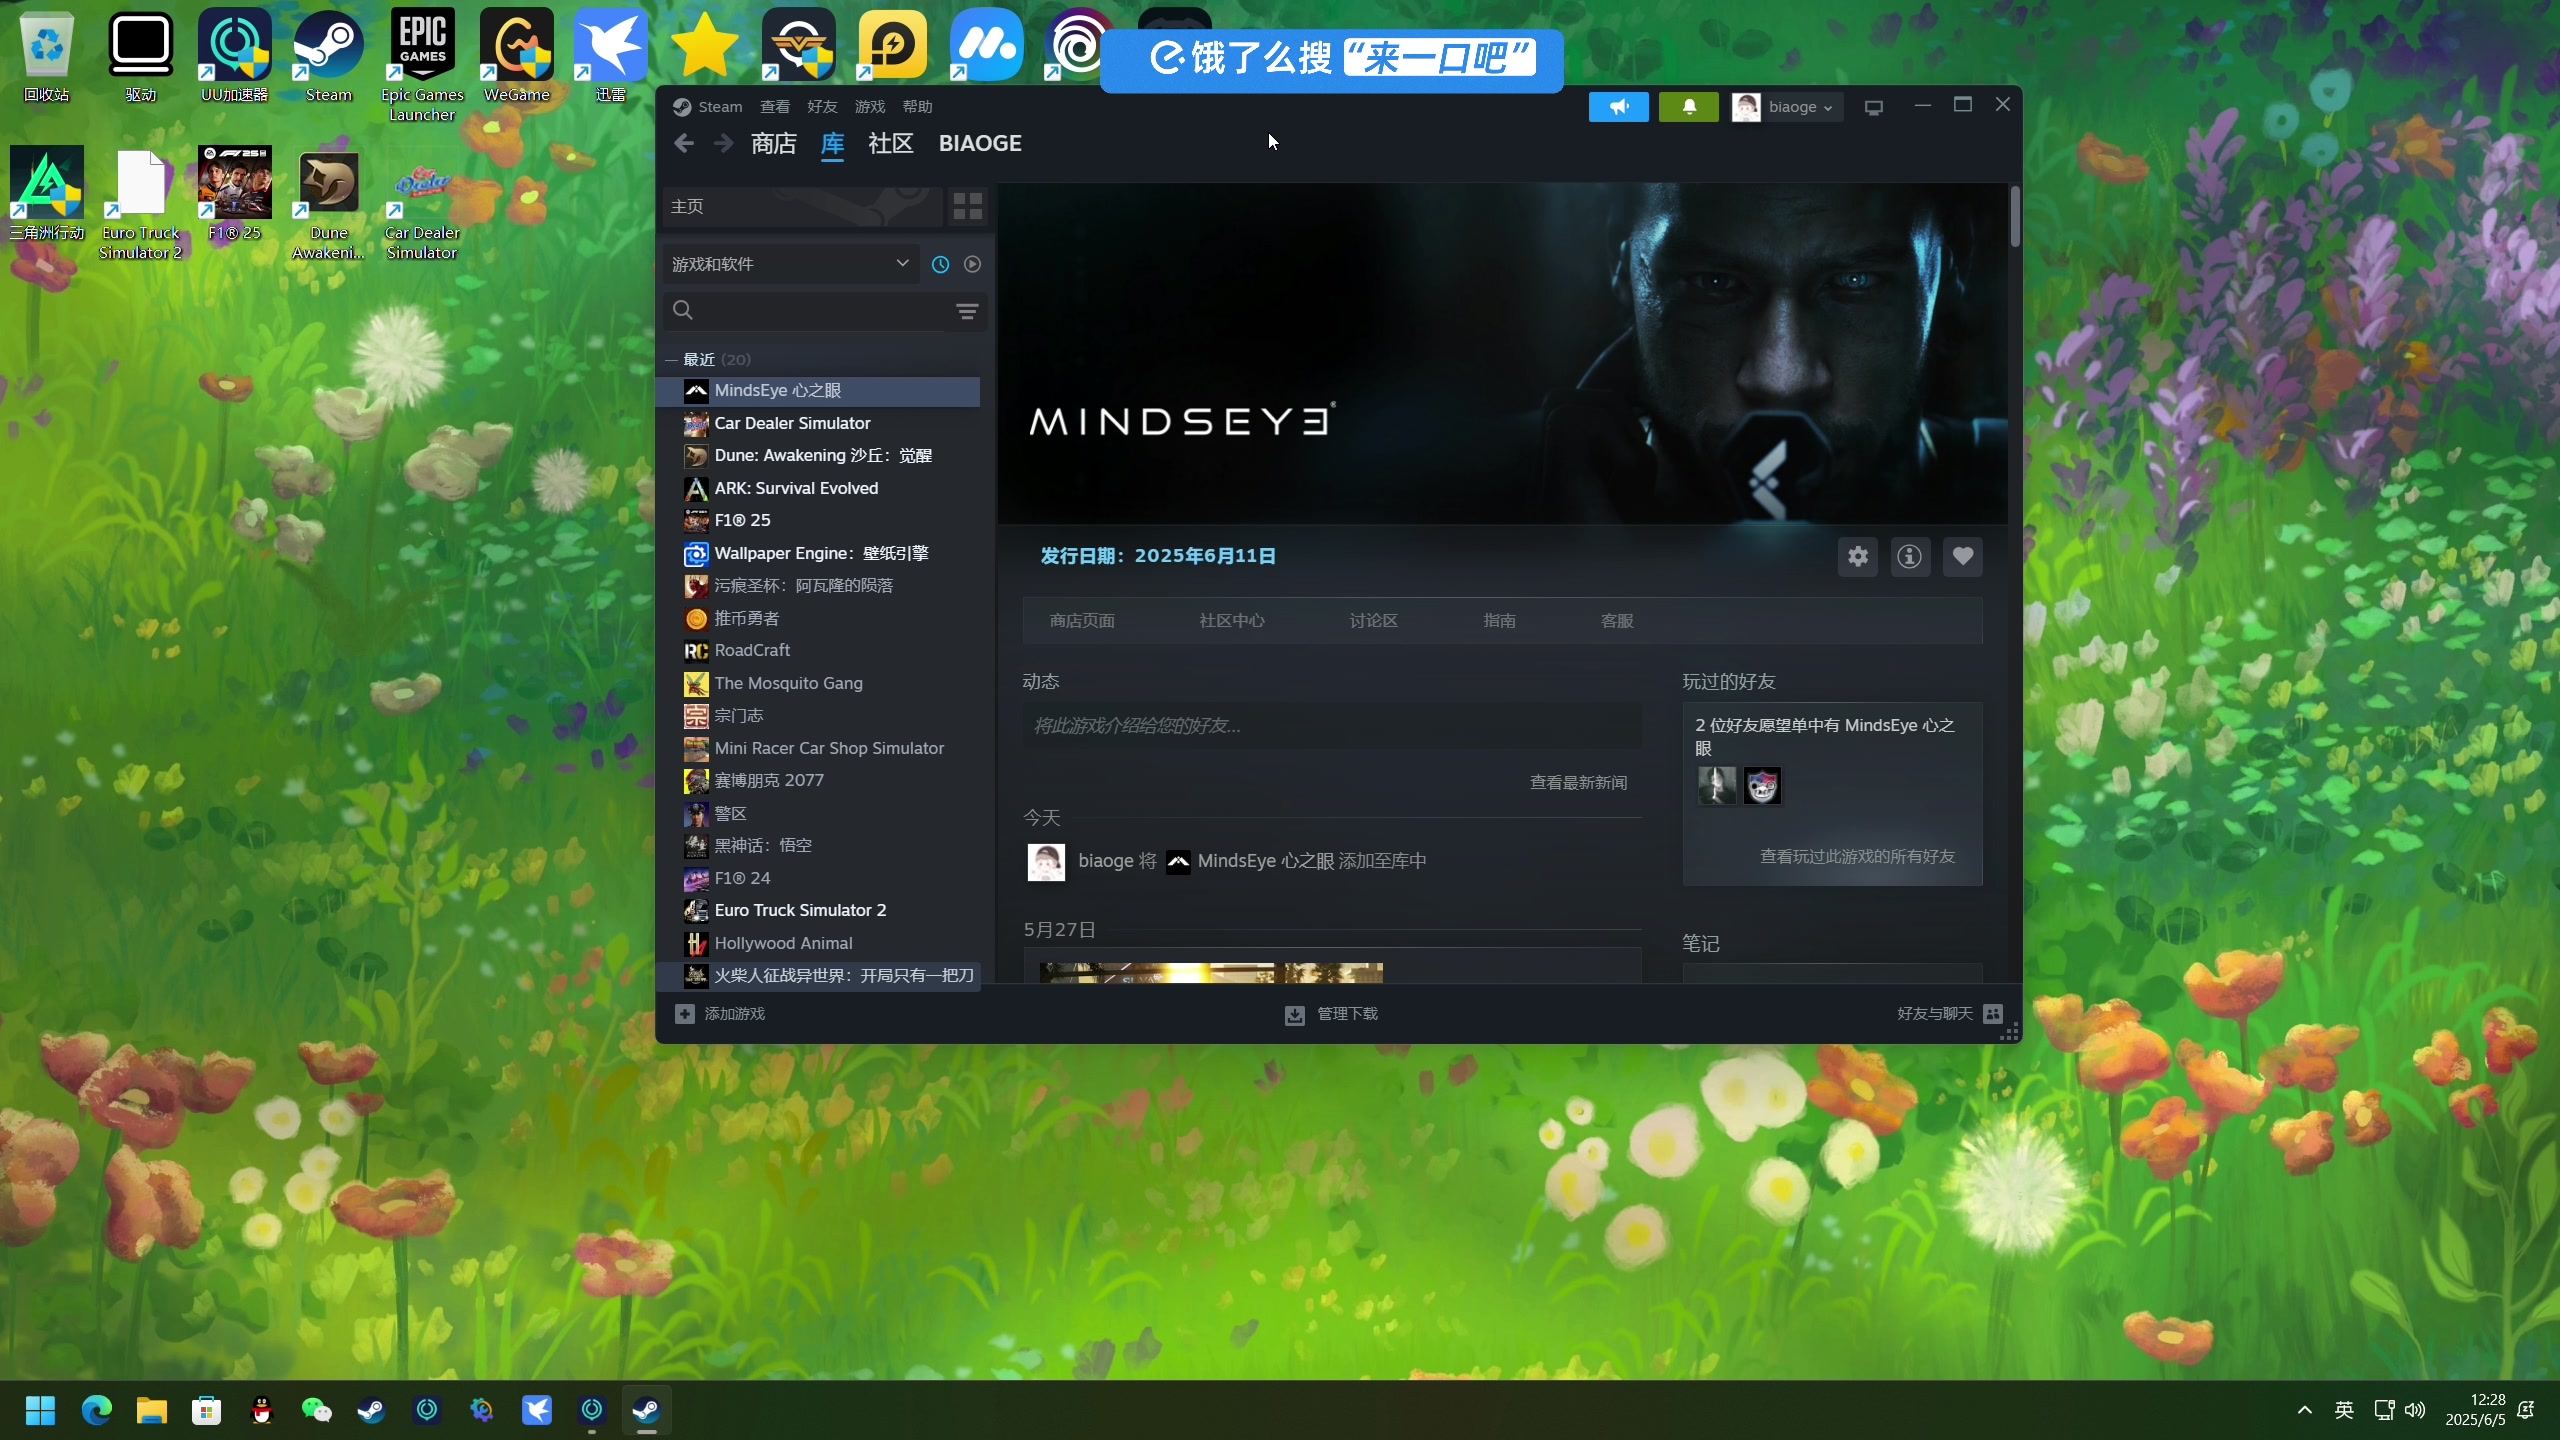
Task: Open the 帮助 menu
Action: pyautogui.click(x=917, y=107)
